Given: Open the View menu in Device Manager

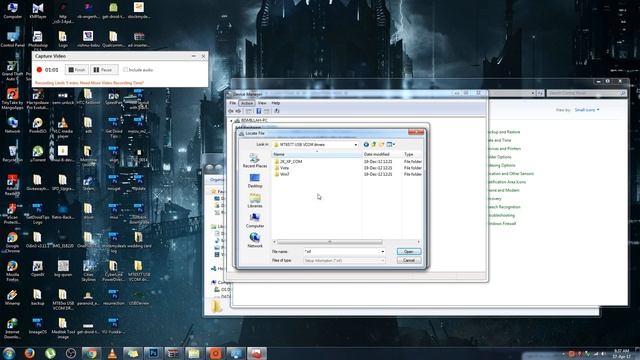Looking at the screenshot, I should tap(262, 103).
